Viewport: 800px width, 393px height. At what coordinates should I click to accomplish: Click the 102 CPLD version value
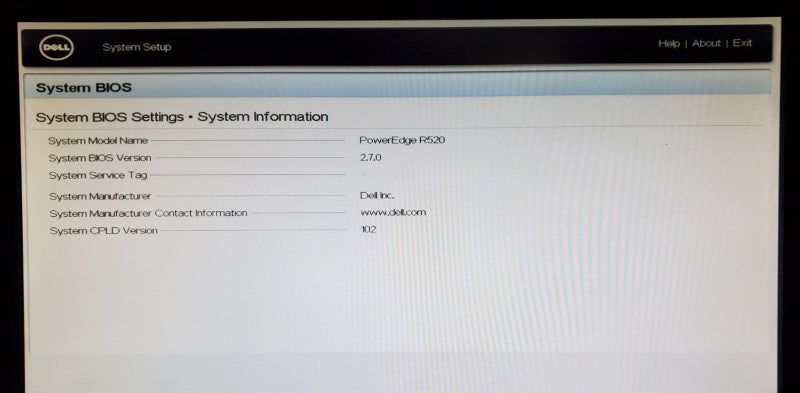coord(368,230)
